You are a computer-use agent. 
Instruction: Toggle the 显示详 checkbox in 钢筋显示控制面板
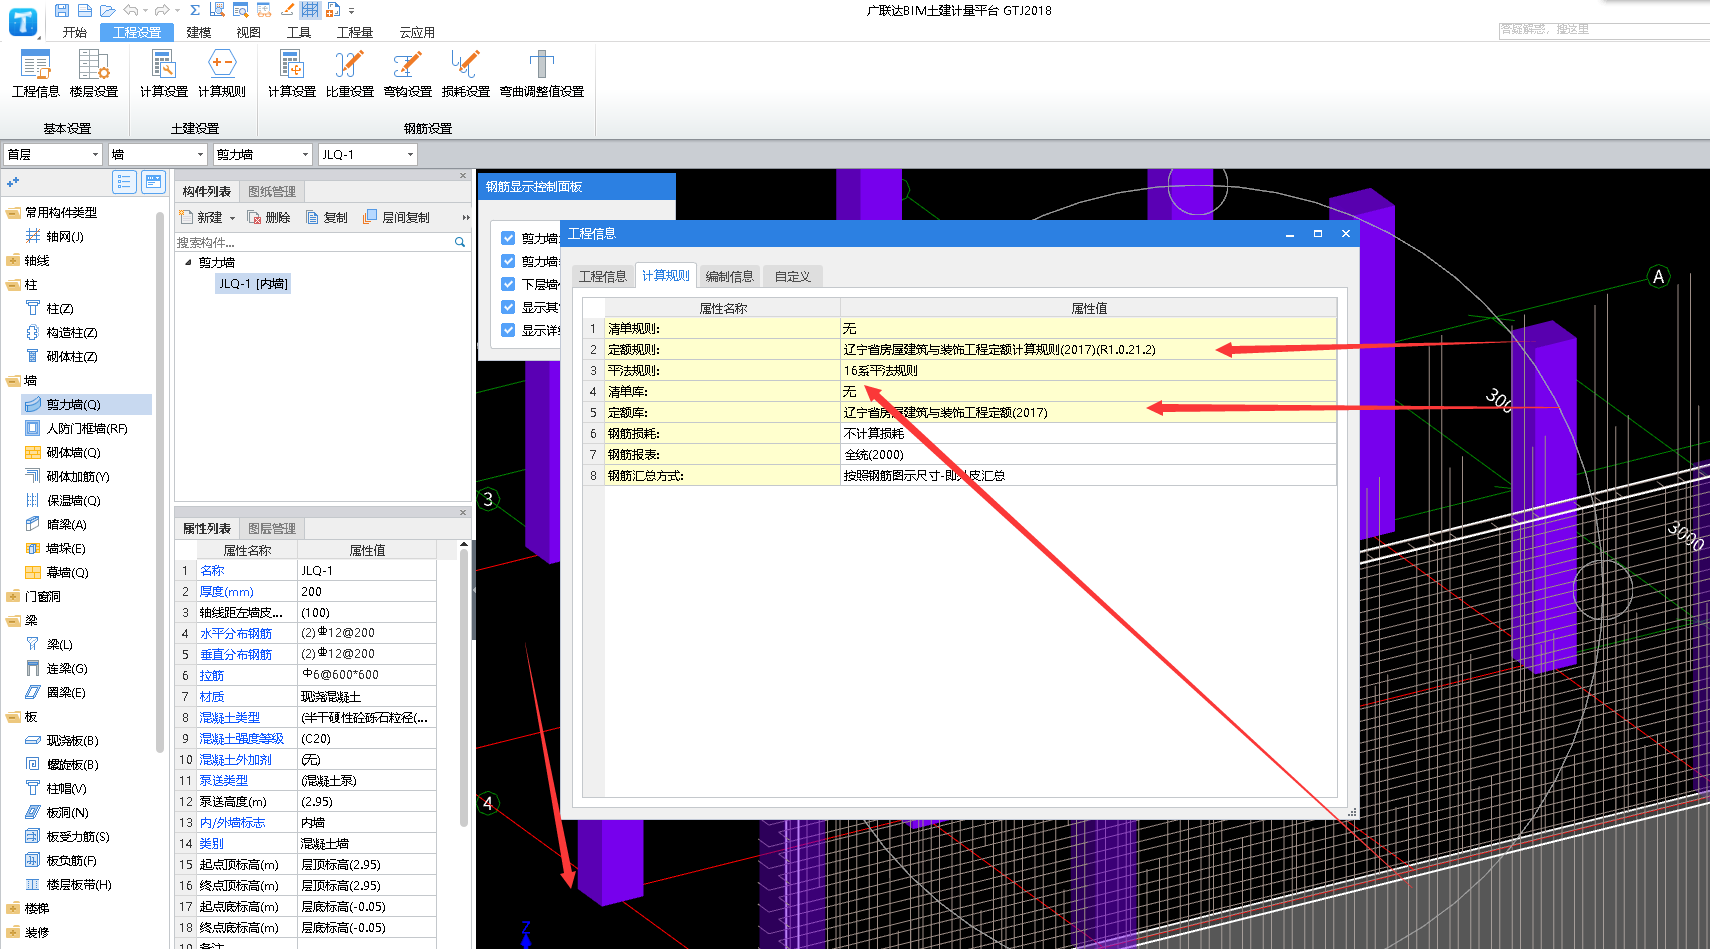(508, 330)
